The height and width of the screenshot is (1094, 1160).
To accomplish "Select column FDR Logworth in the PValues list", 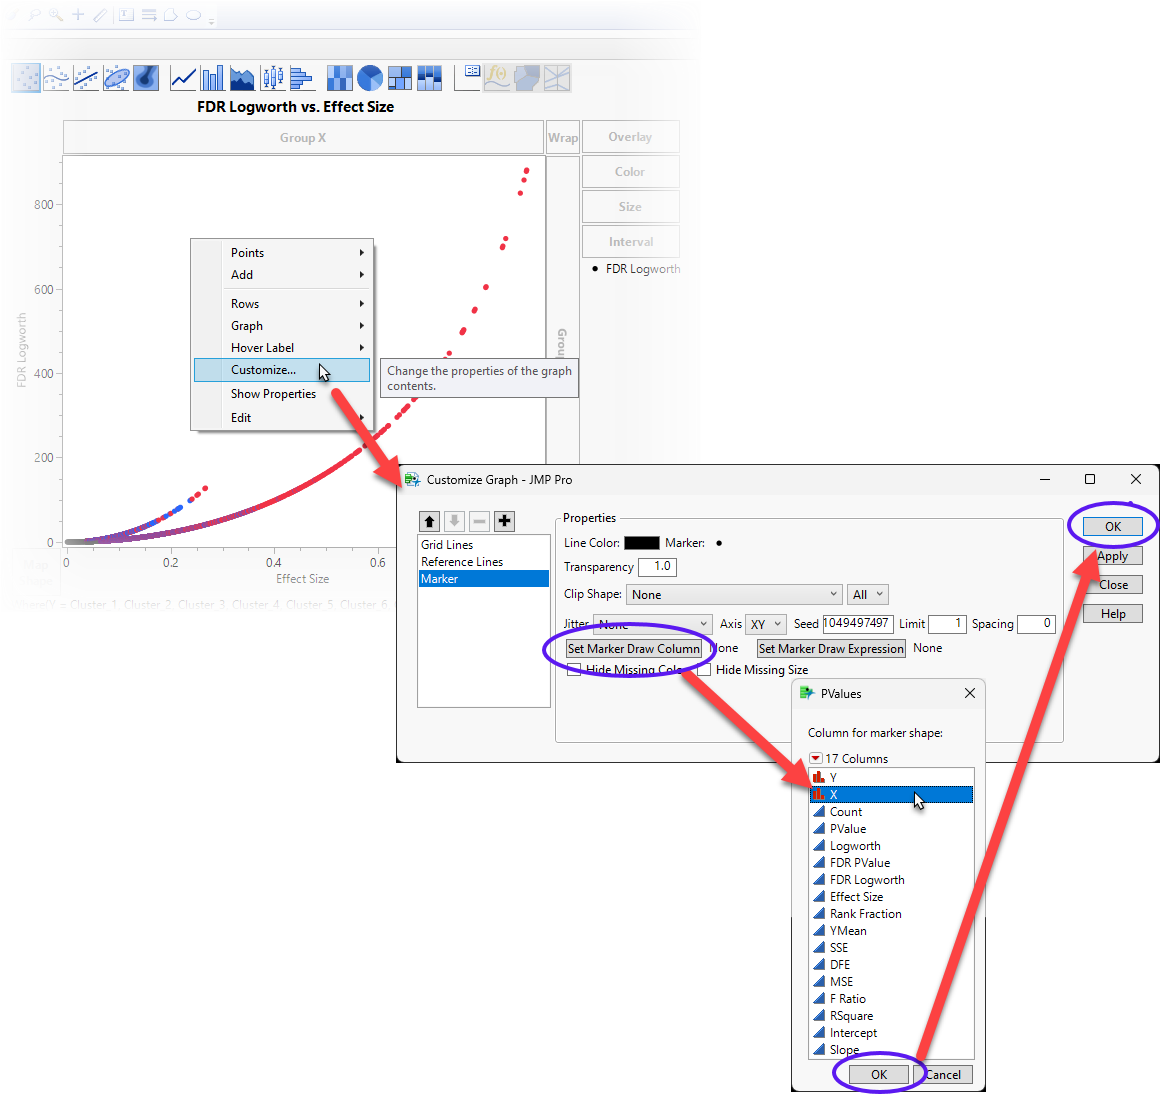I will pyautogui.click(x=891, y=880).
